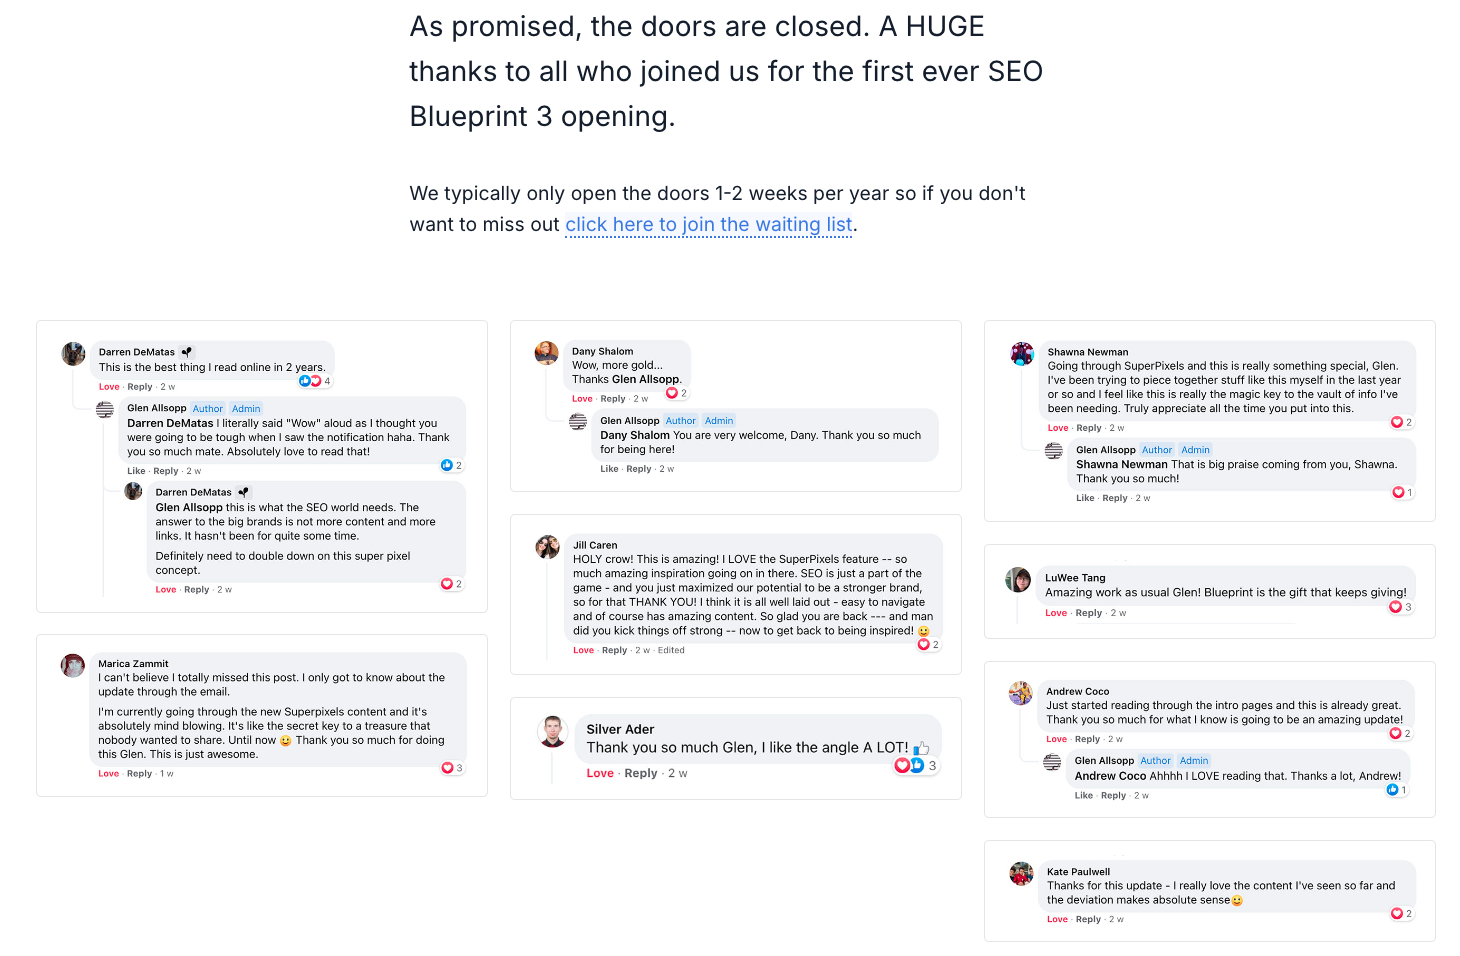The height and width of the screenshot is (956, 1460).
Task: Click Dany Shalom's profile avatar
Action: 547,352
